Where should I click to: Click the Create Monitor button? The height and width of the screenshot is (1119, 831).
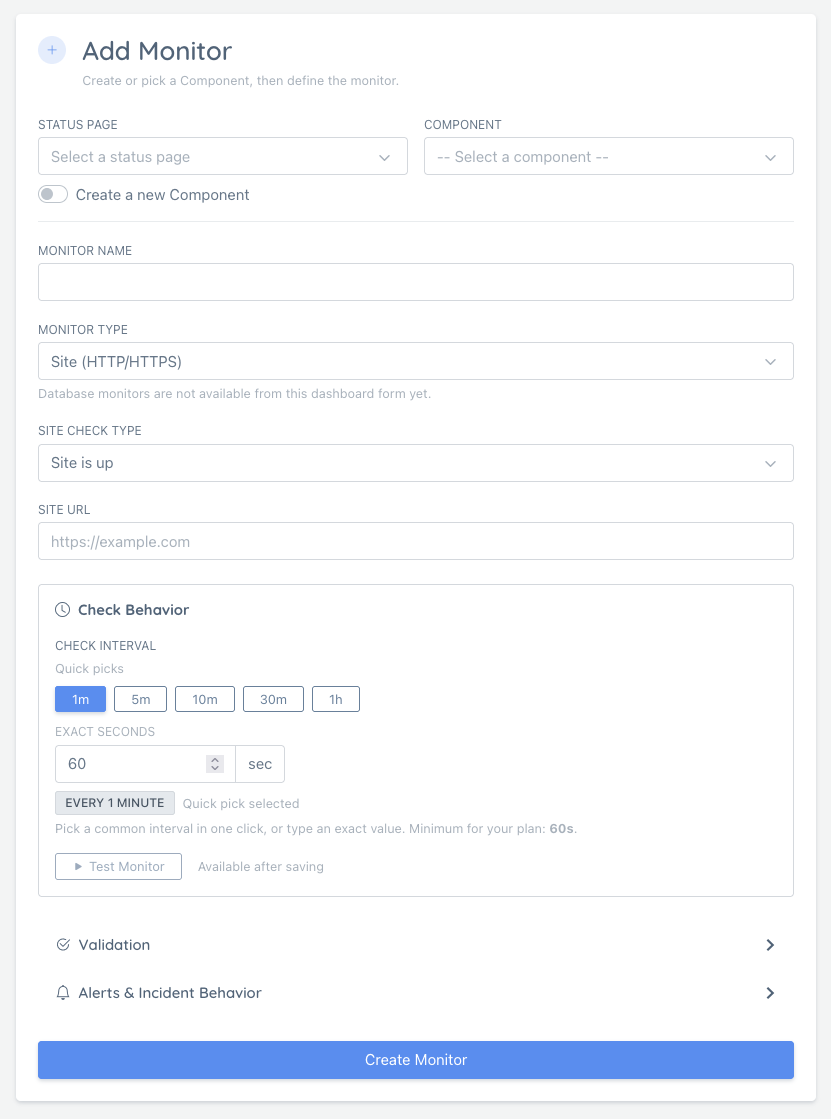coord(415,1059)
